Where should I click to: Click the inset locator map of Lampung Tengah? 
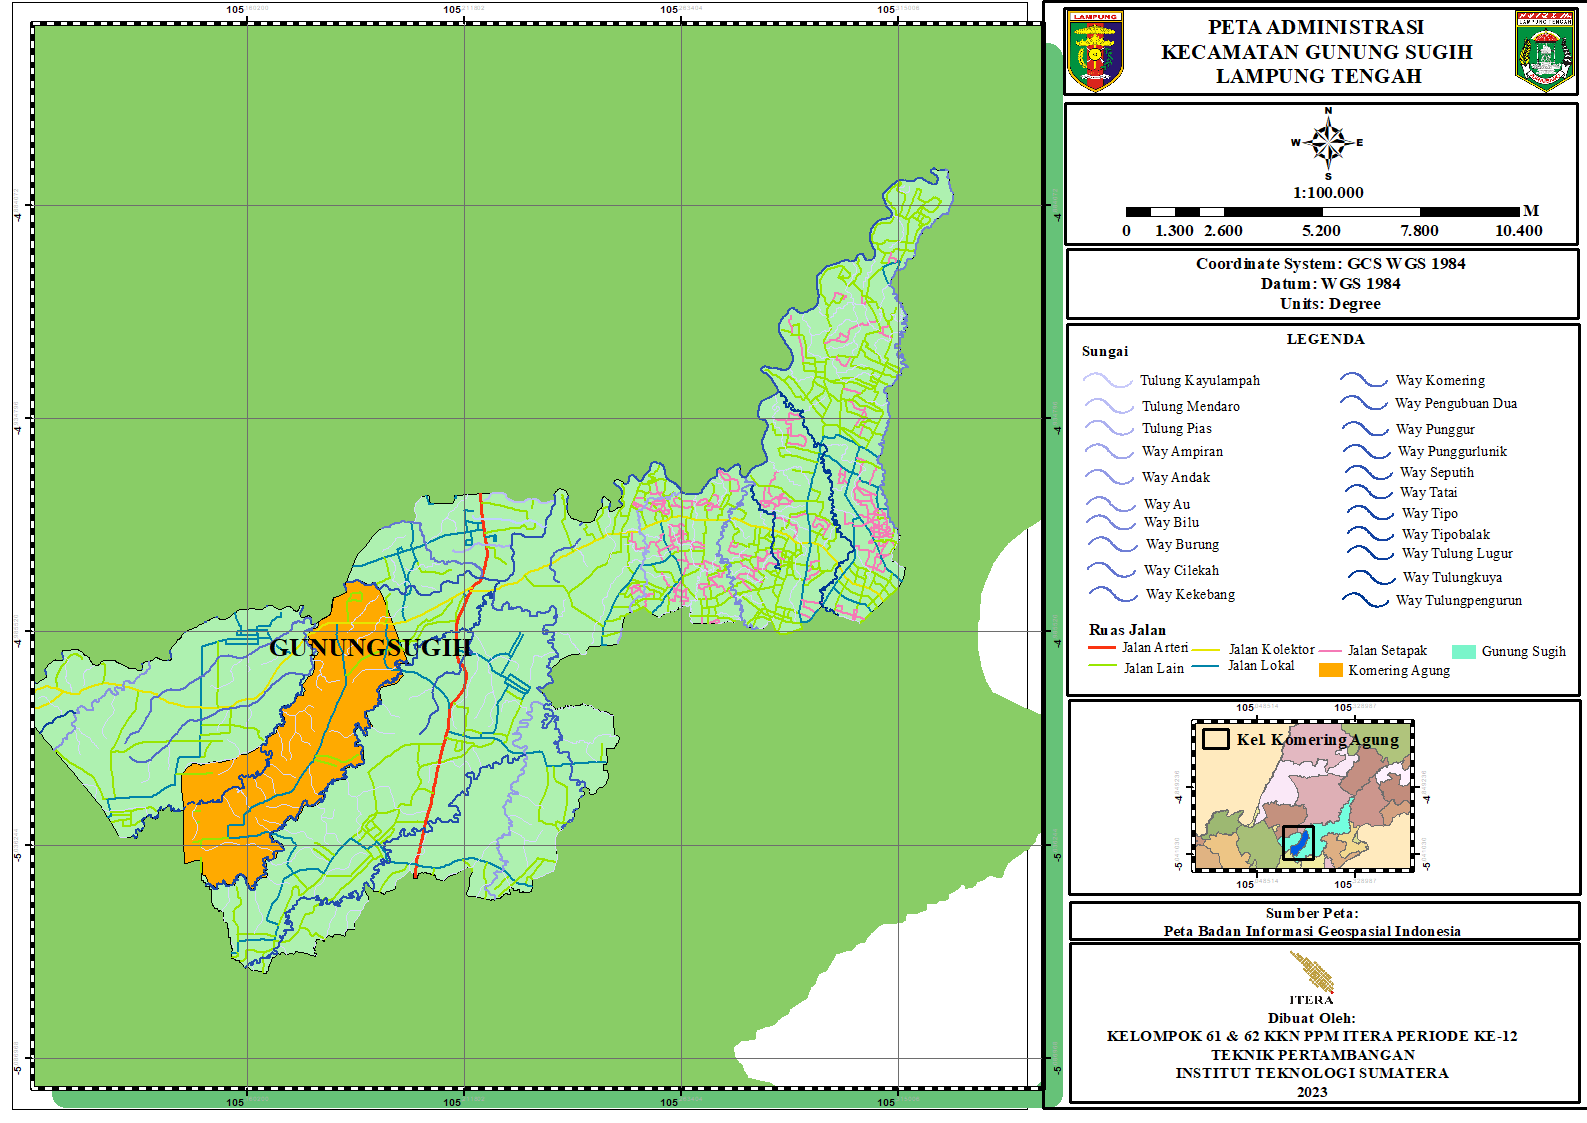point(1303,795)
